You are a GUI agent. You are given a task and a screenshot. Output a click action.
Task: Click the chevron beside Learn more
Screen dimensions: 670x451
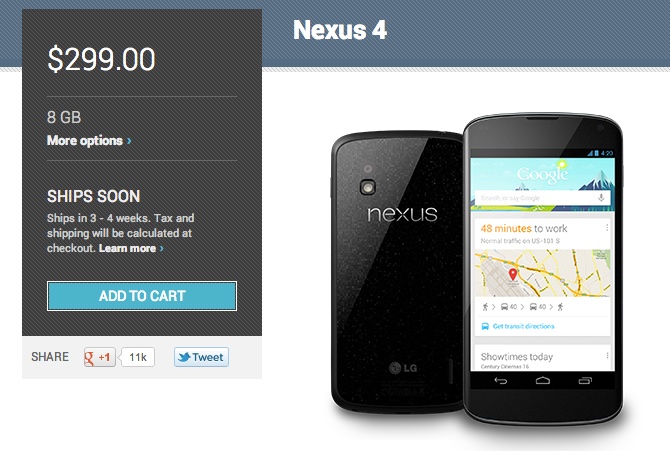[162, 248]
